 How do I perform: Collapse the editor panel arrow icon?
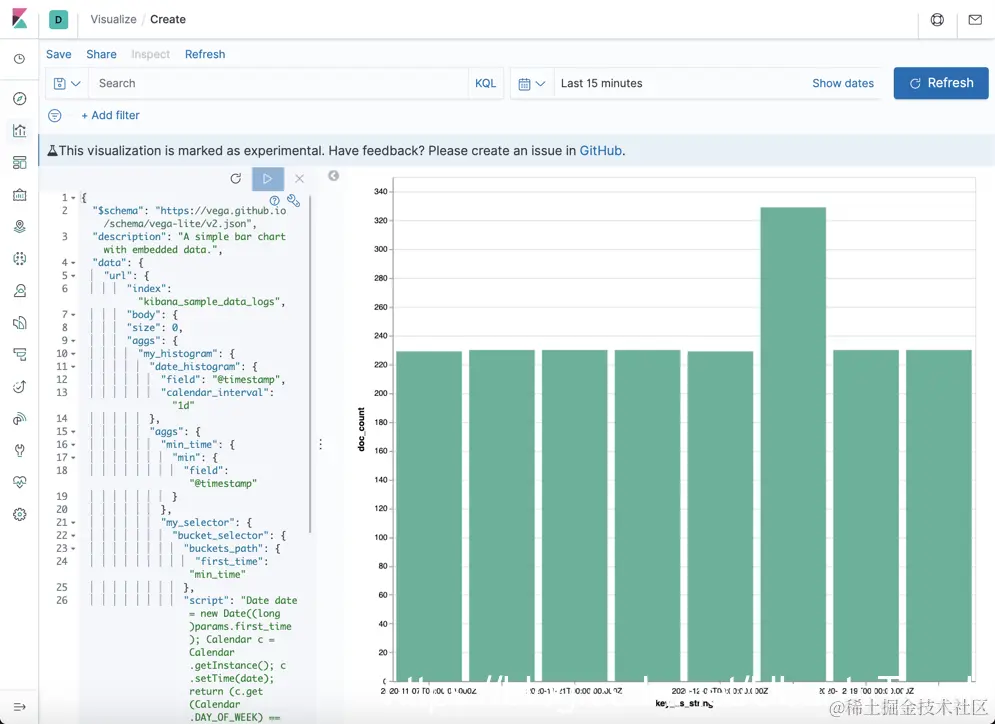click(333, 176)
